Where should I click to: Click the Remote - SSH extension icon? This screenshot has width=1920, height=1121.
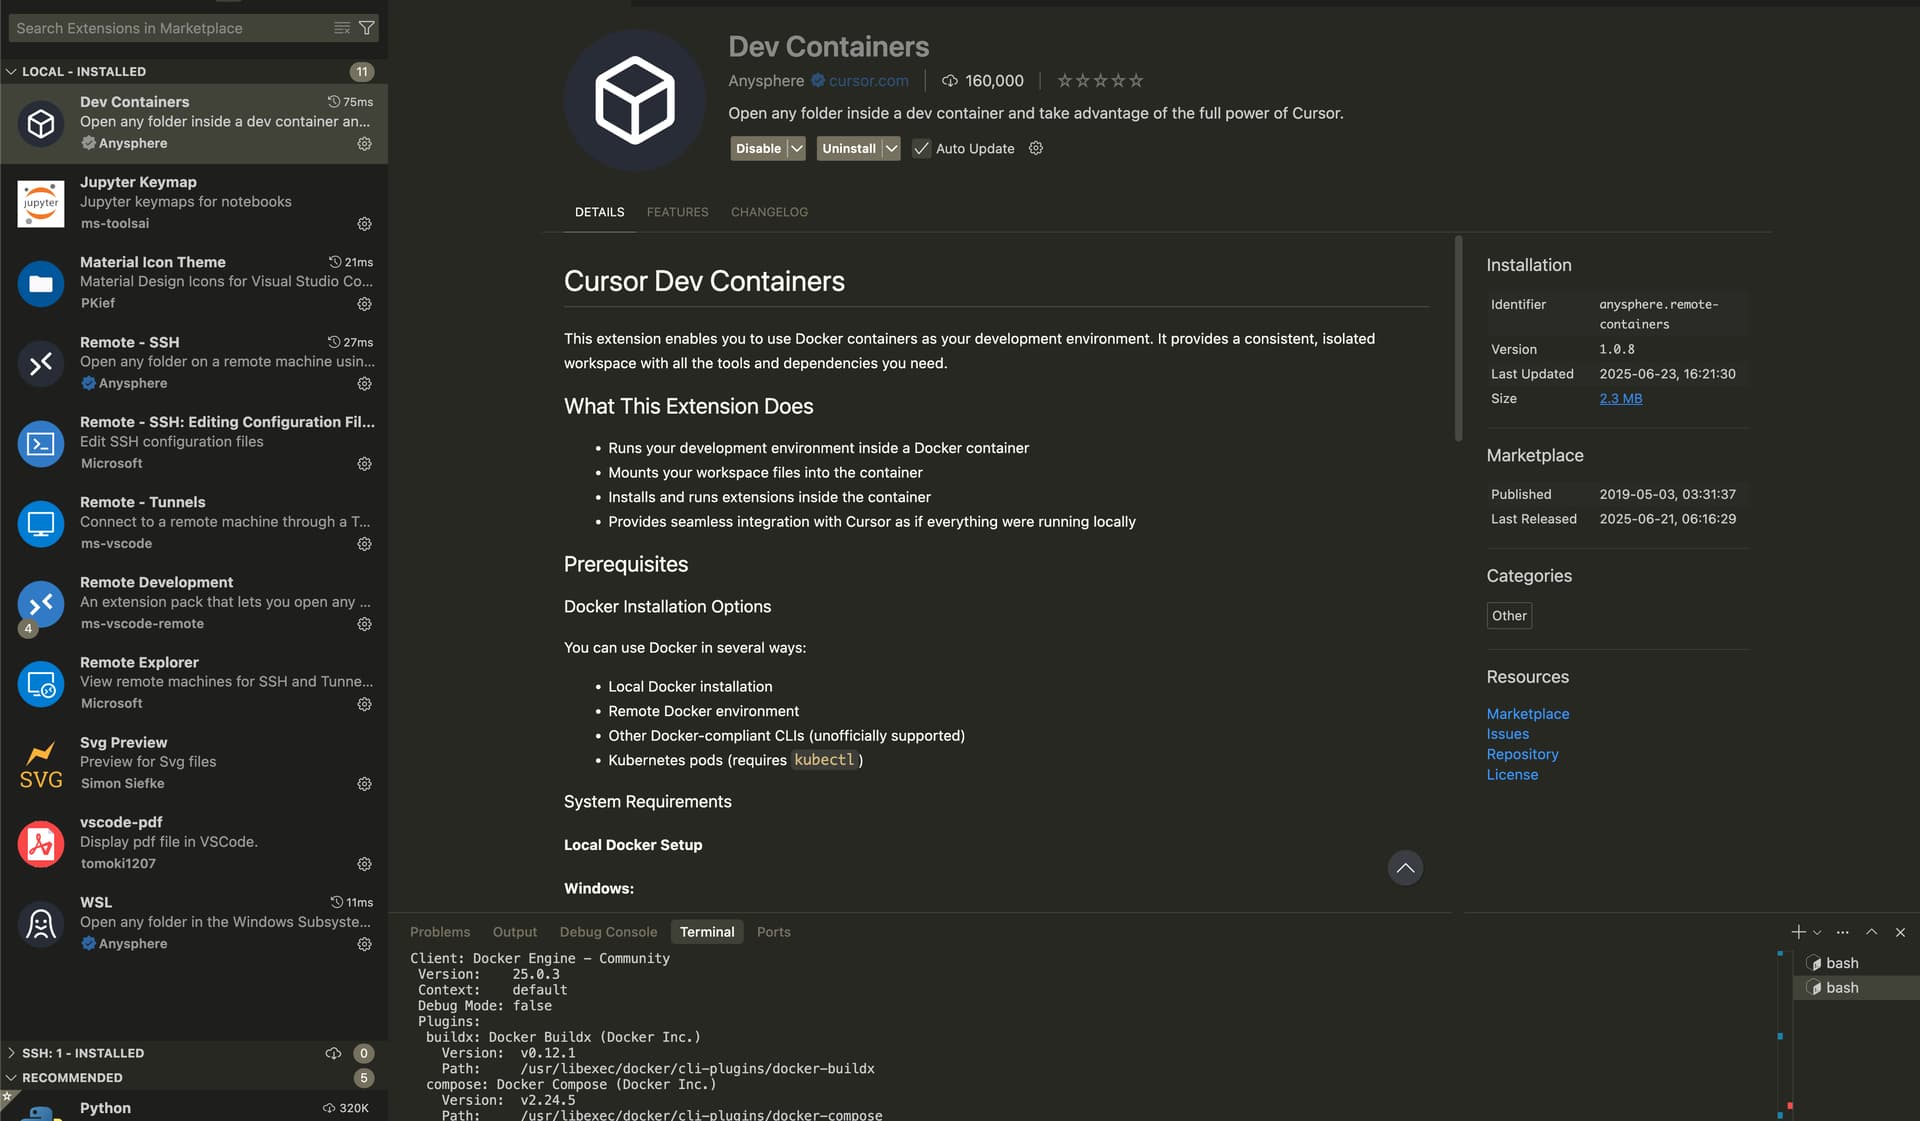point(41,363)
